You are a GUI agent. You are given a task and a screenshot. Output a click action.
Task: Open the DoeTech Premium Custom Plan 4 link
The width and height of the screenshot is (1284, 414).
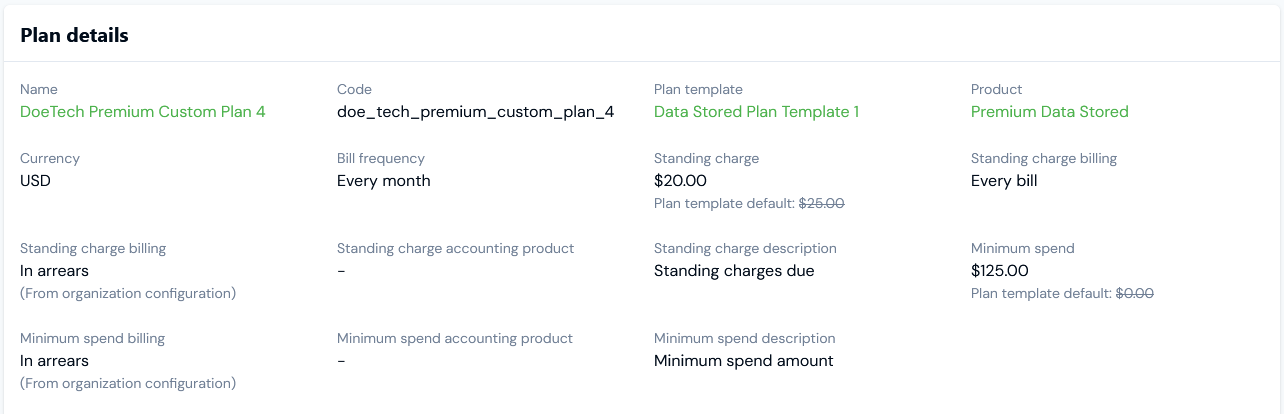click(x=143, y=112)
